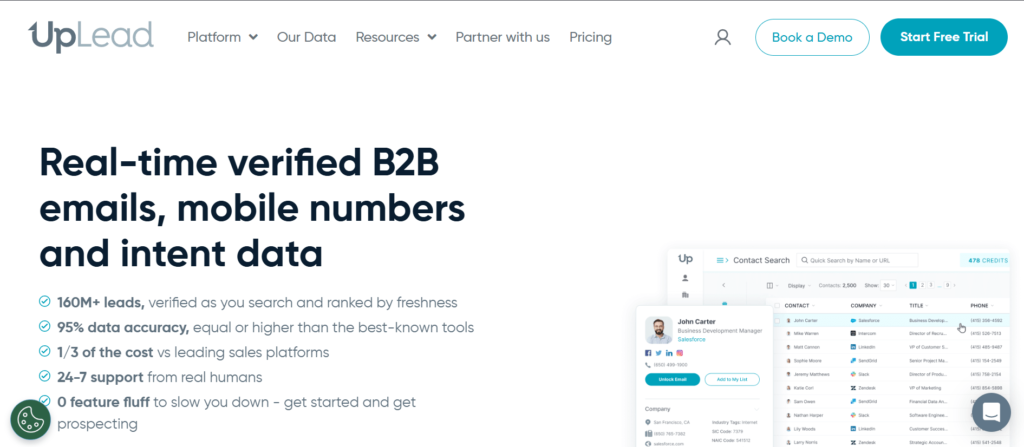Click the LinkedIn icon on John Carter card

[669, 353]
